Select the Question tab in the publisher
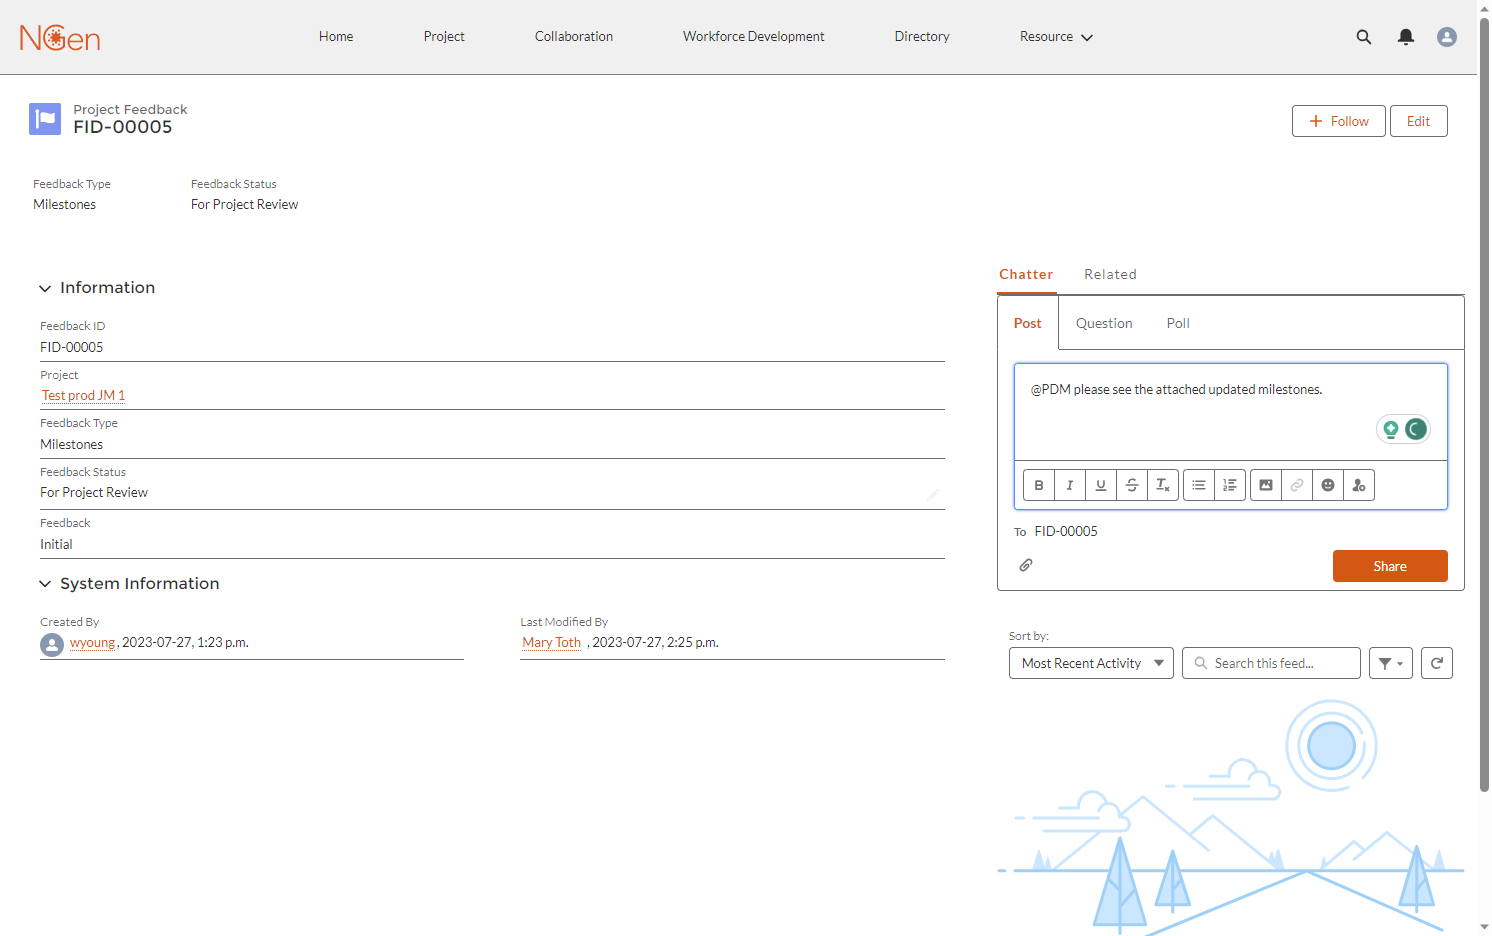The image size is (1492, 936). pyautogui.click(x=1104, y=323)
